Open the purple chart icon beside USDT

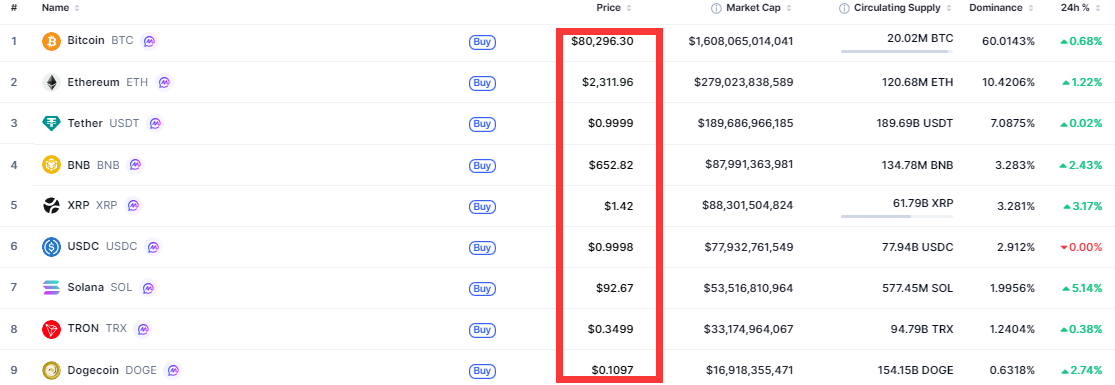(x=155, y=124)
